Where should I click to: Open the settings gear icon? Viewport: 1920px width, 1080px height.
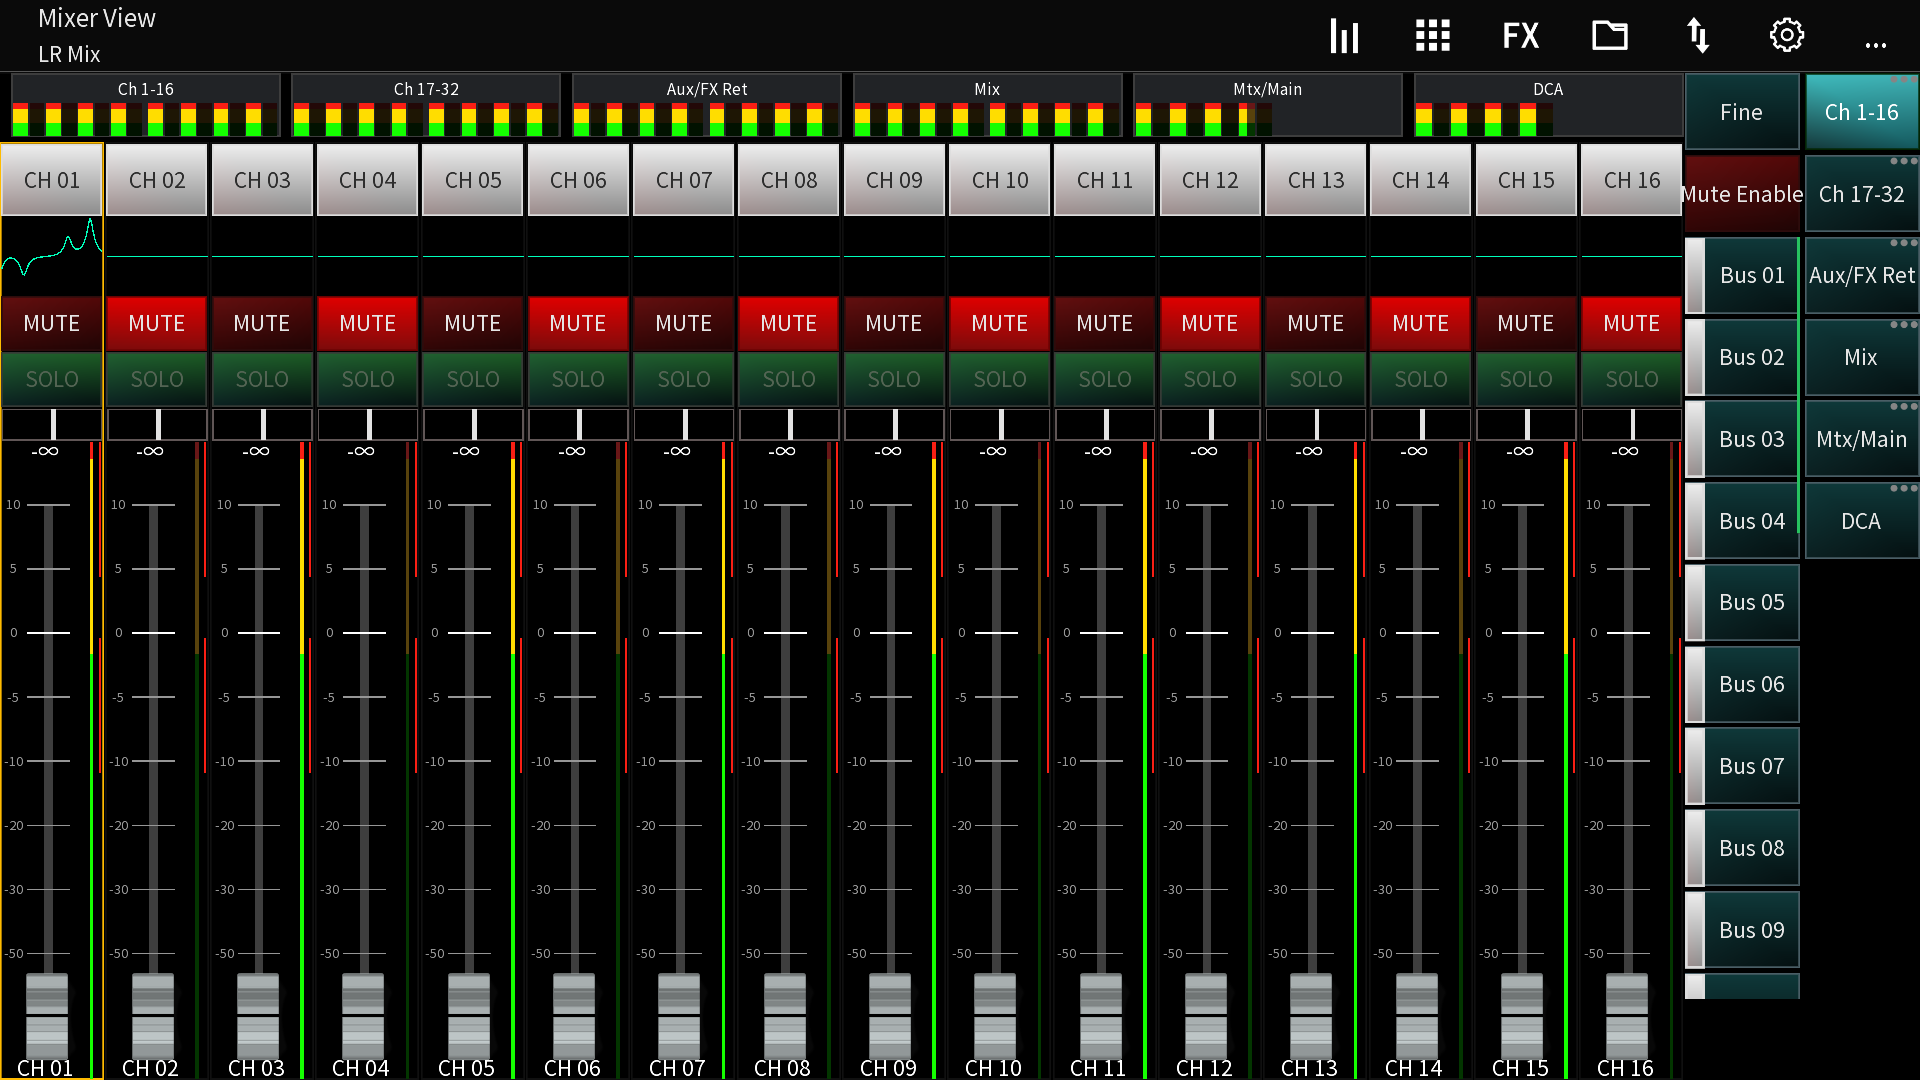click(1786, 36)
